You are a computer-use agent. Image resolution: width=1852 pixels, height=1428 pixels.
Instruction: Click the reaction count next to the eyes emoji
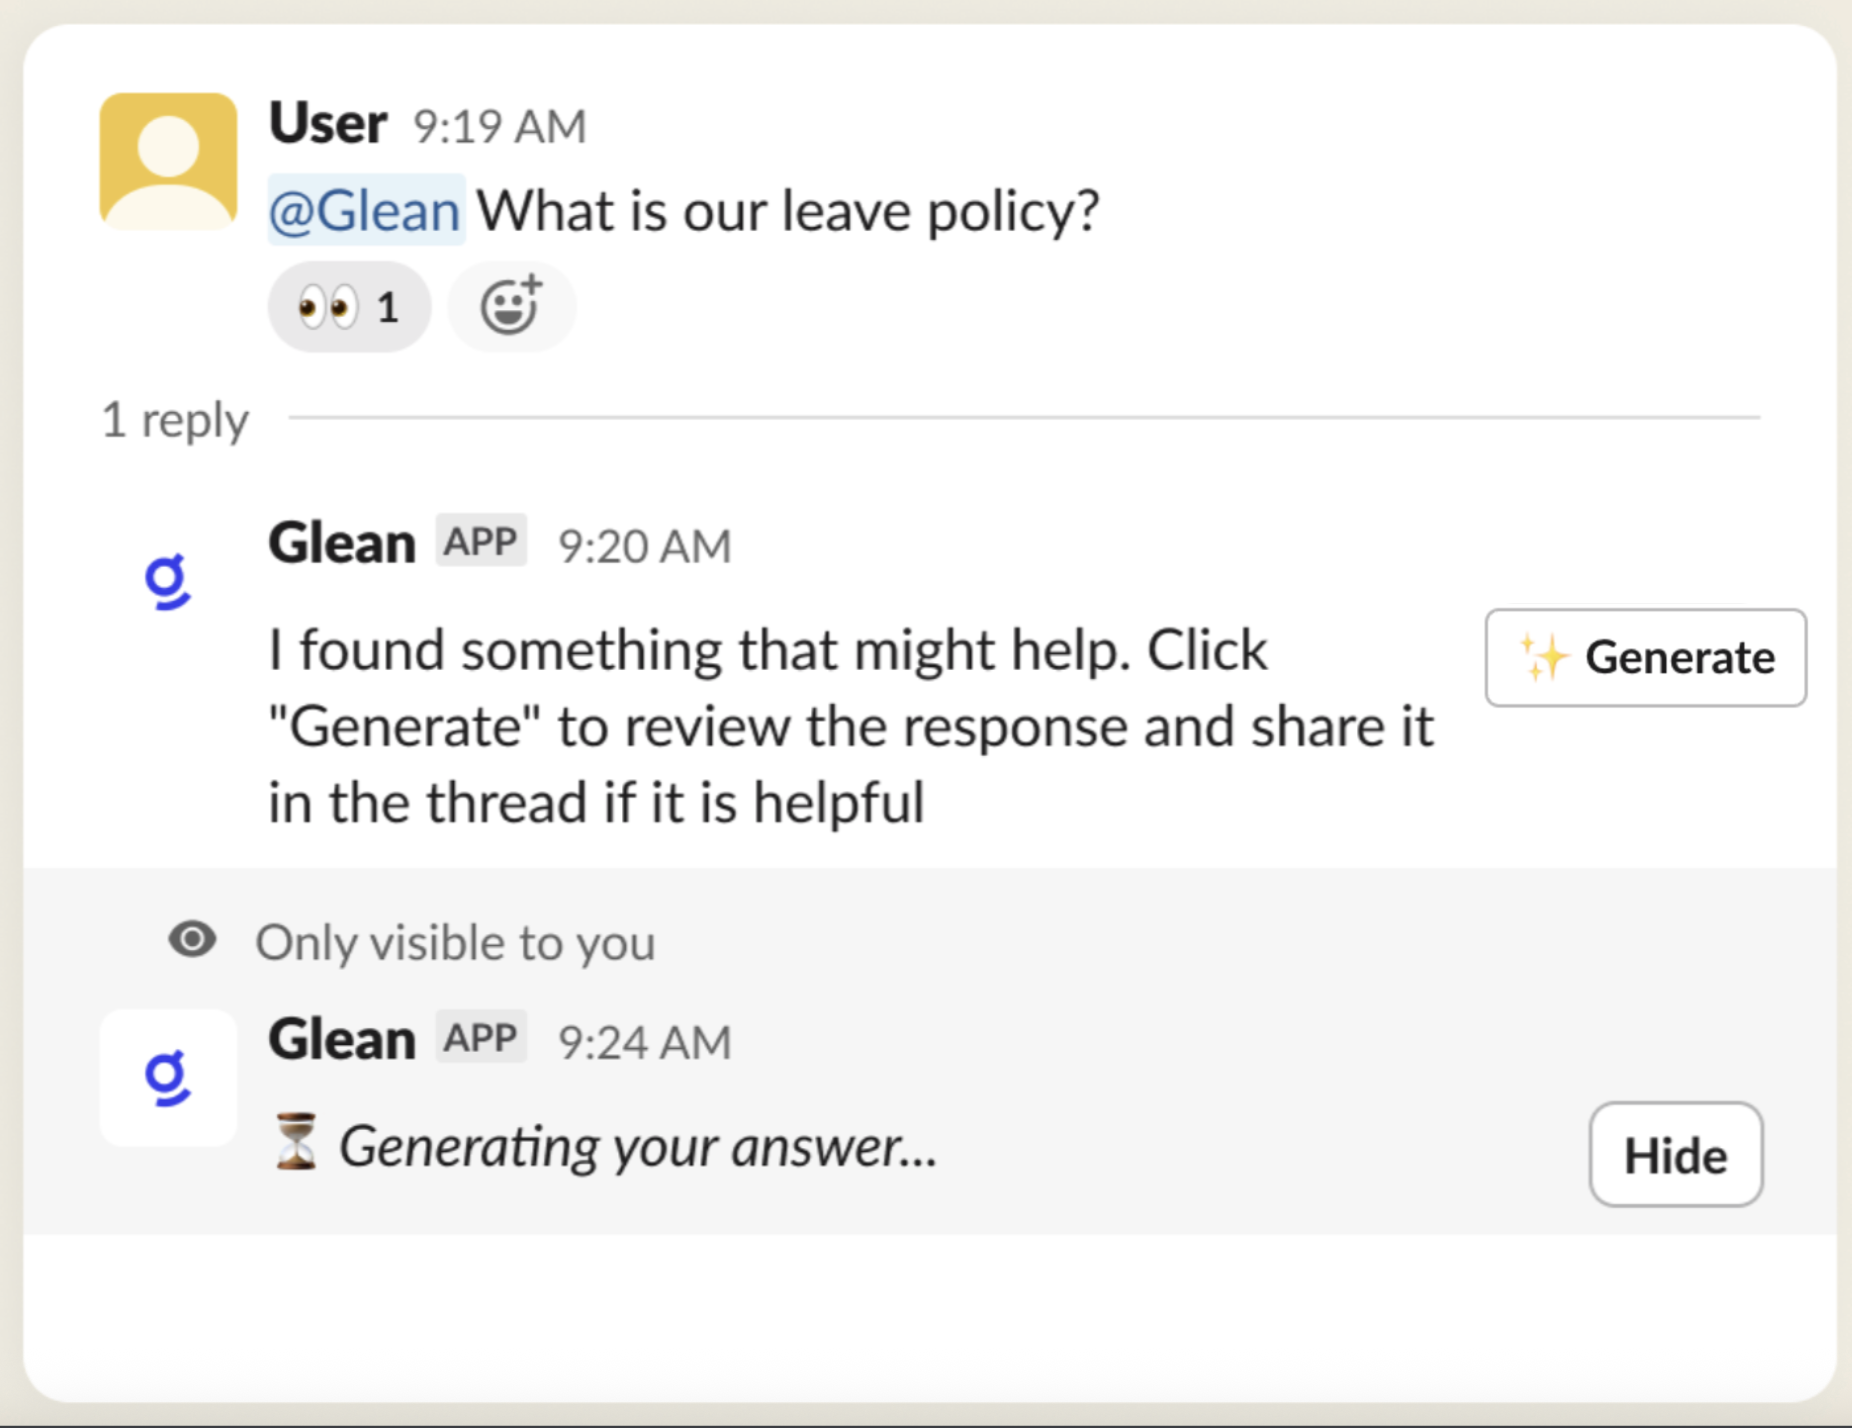(386, 306)
